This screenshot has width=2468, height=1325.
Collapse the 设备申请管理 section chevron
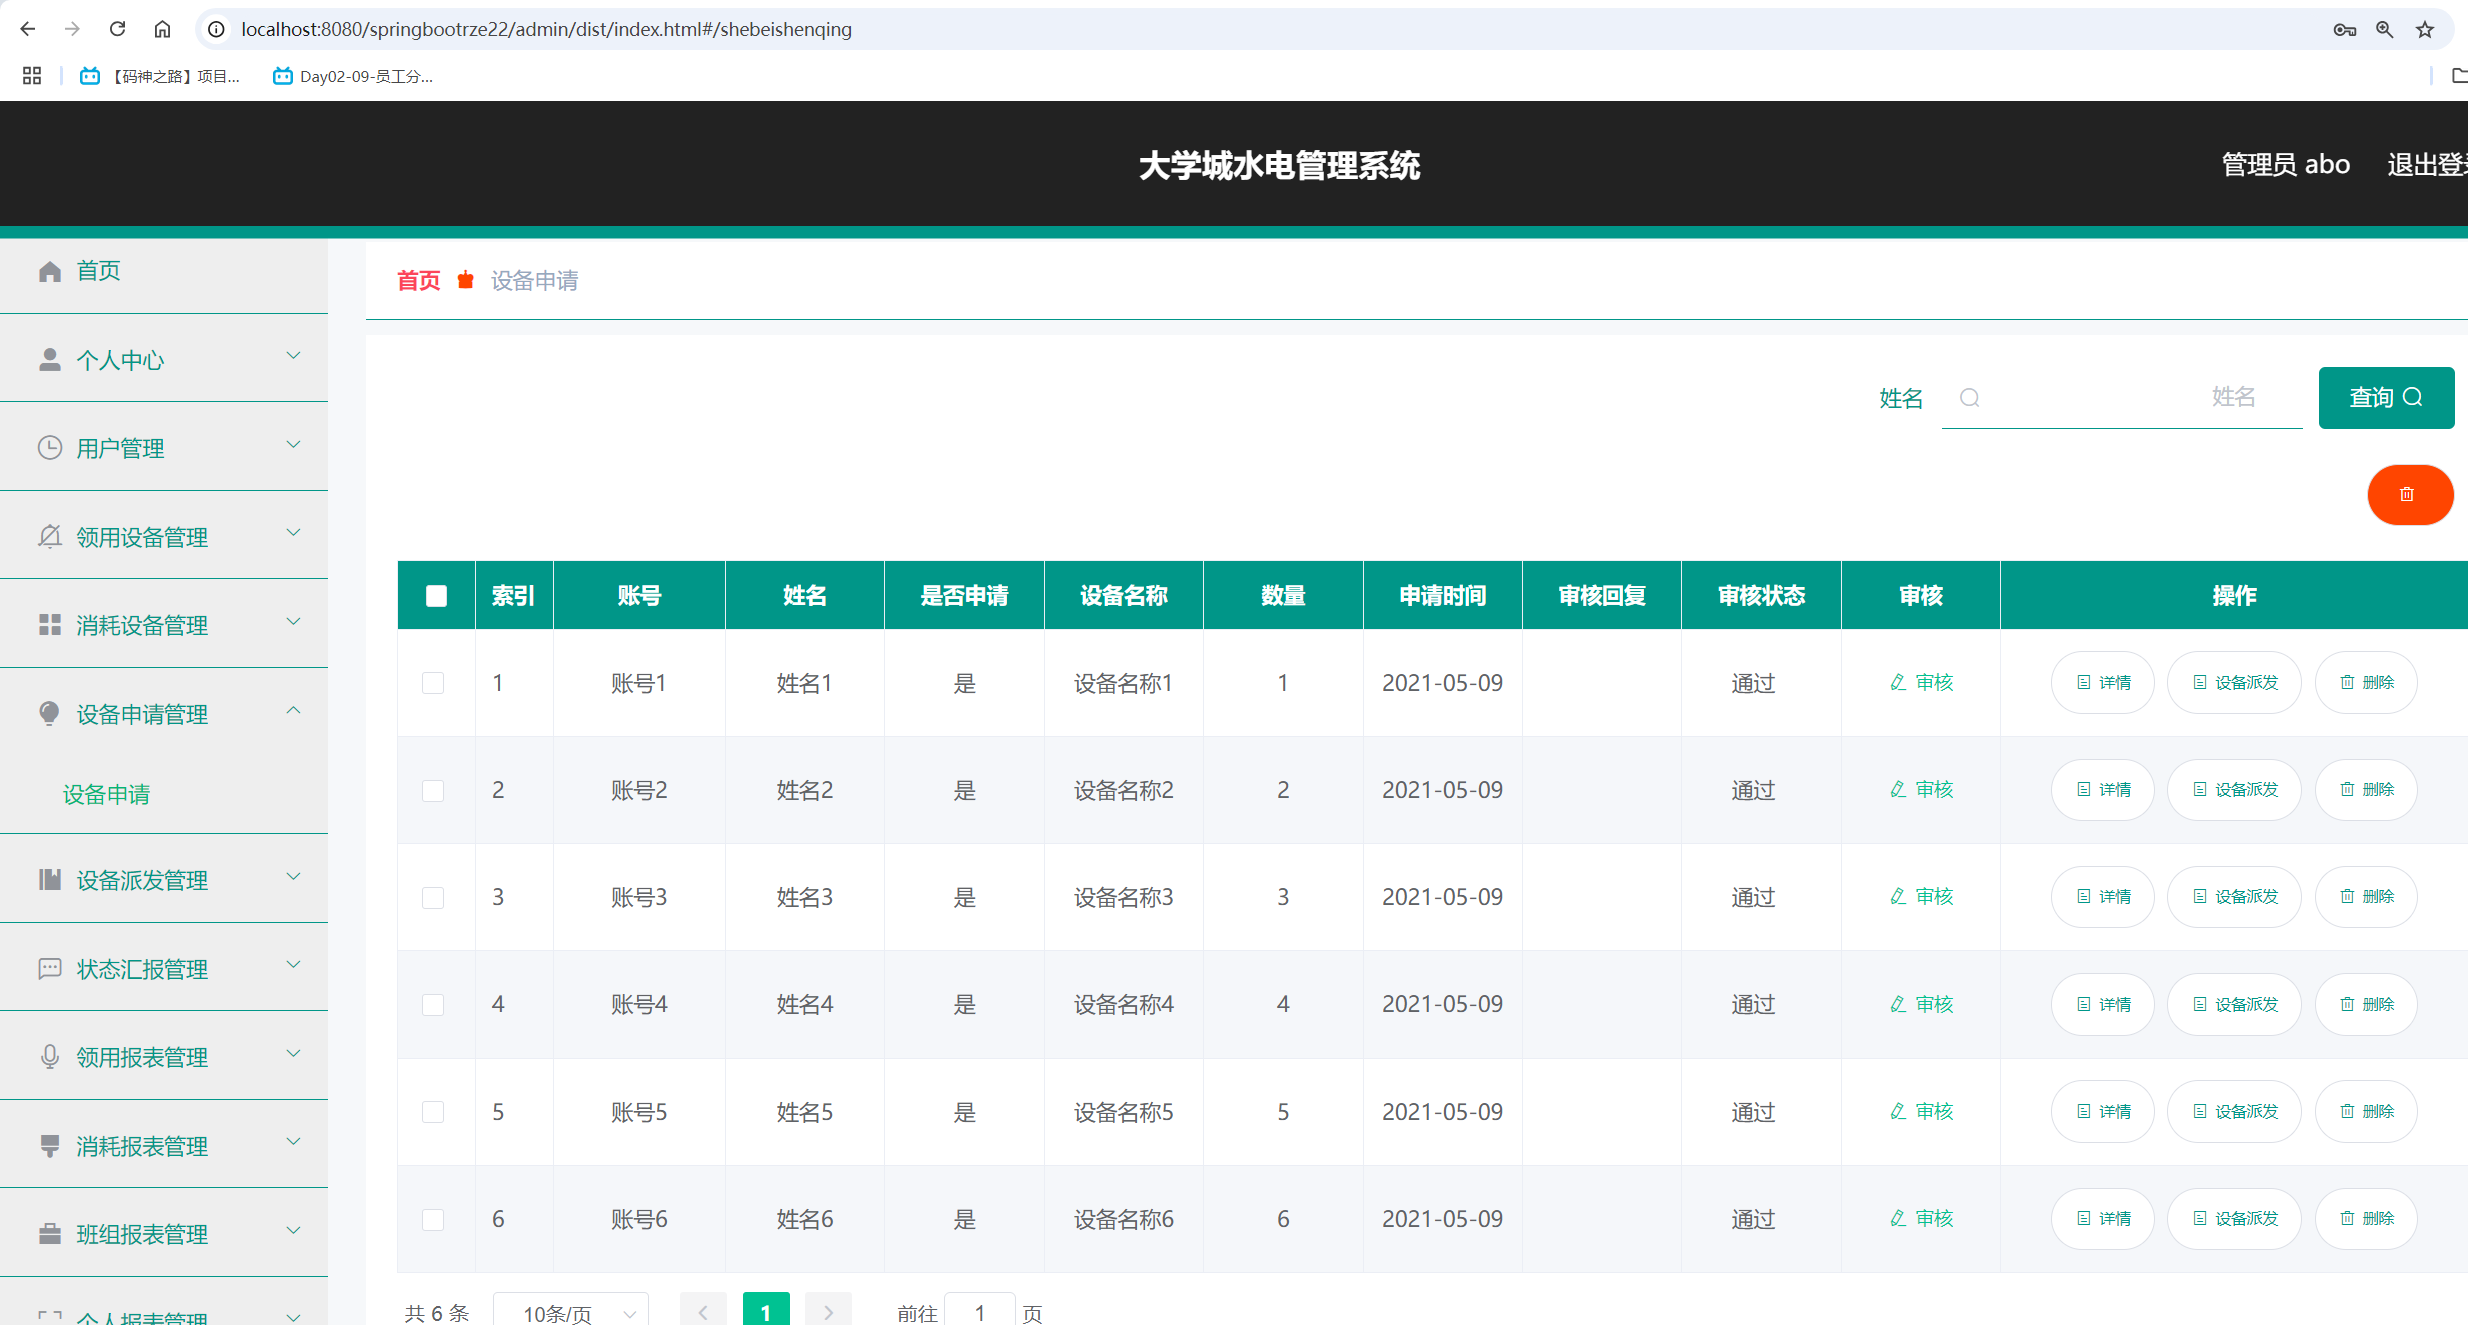point(293,711)
